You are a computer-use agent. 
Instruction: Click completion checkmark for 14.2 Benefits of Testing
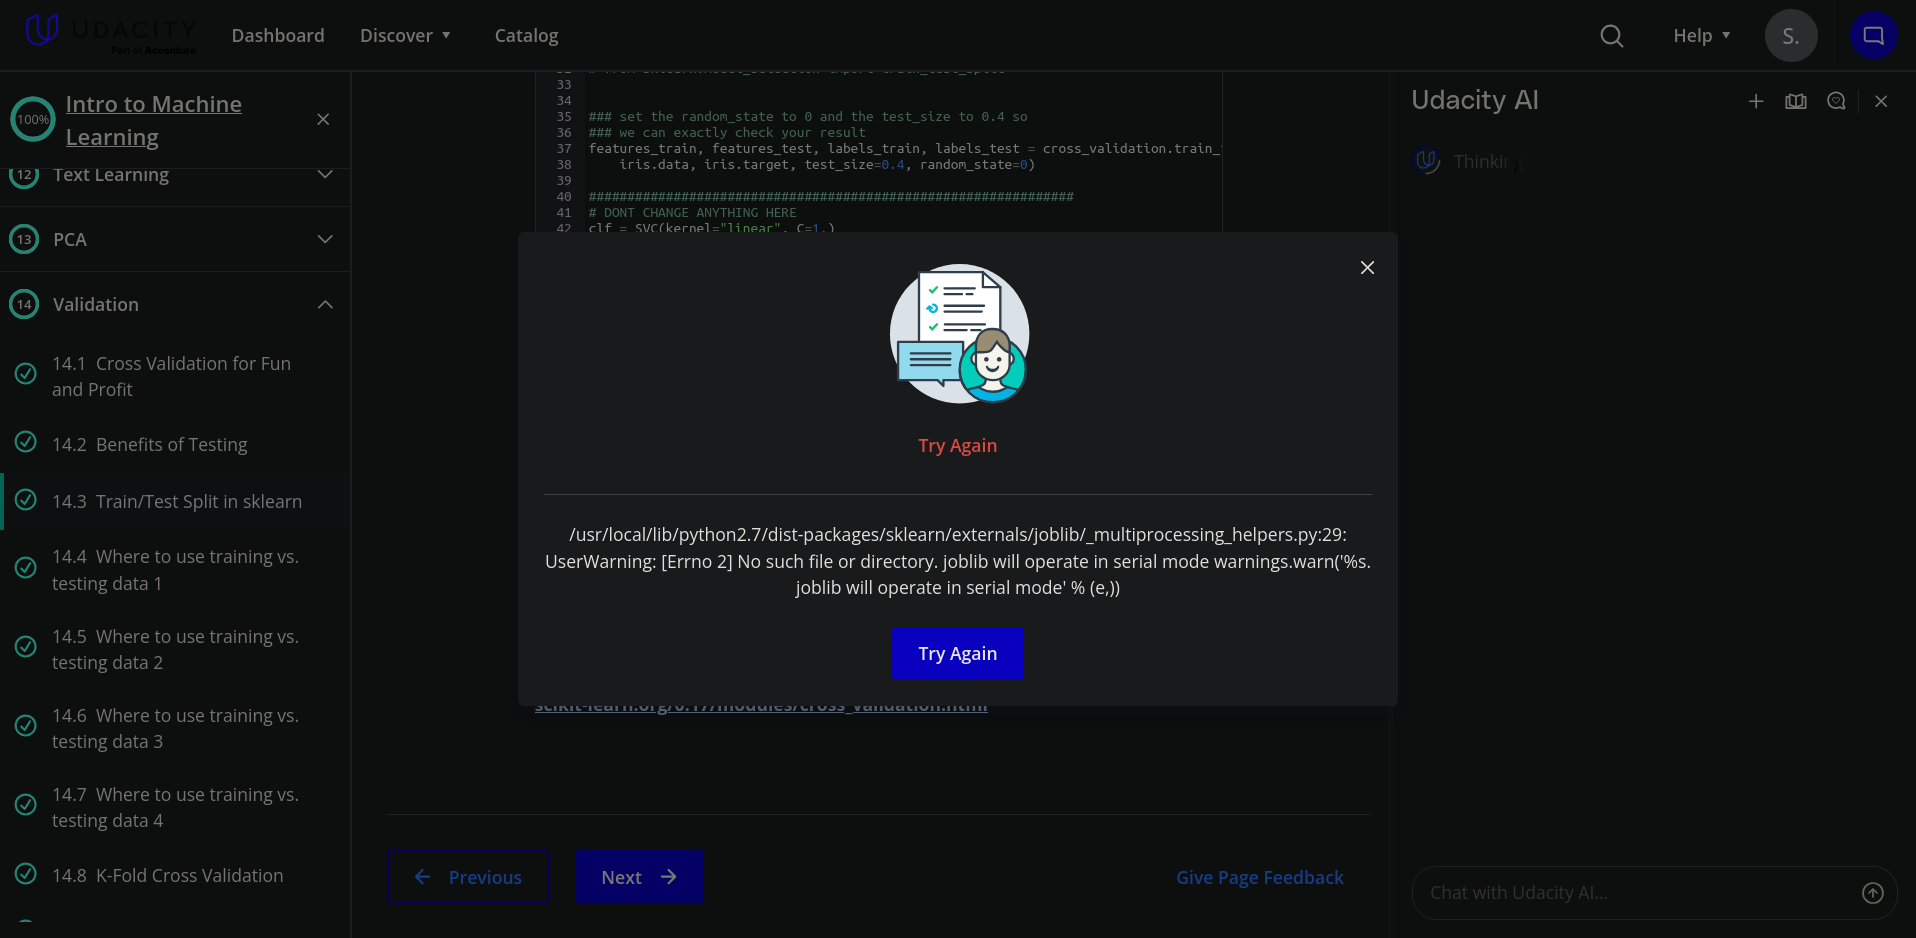click(x=26, y=442)
